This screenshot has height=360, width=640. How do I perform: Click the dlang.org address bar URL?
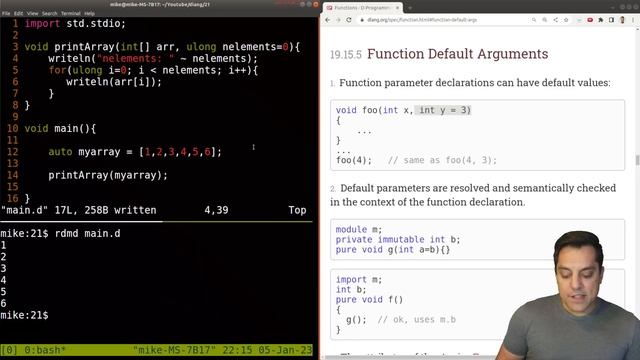(422, 20)
